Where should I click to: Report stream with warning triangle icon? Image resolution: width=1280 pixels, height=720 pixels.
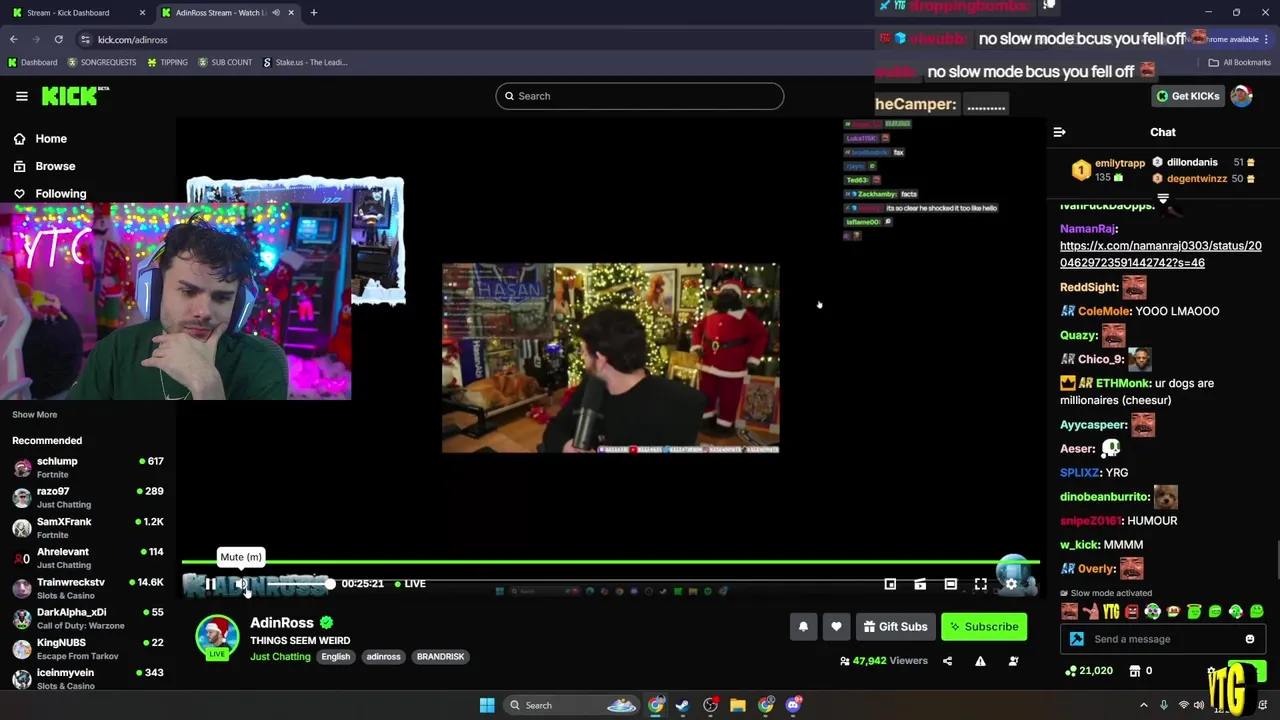tap(980, 661)
